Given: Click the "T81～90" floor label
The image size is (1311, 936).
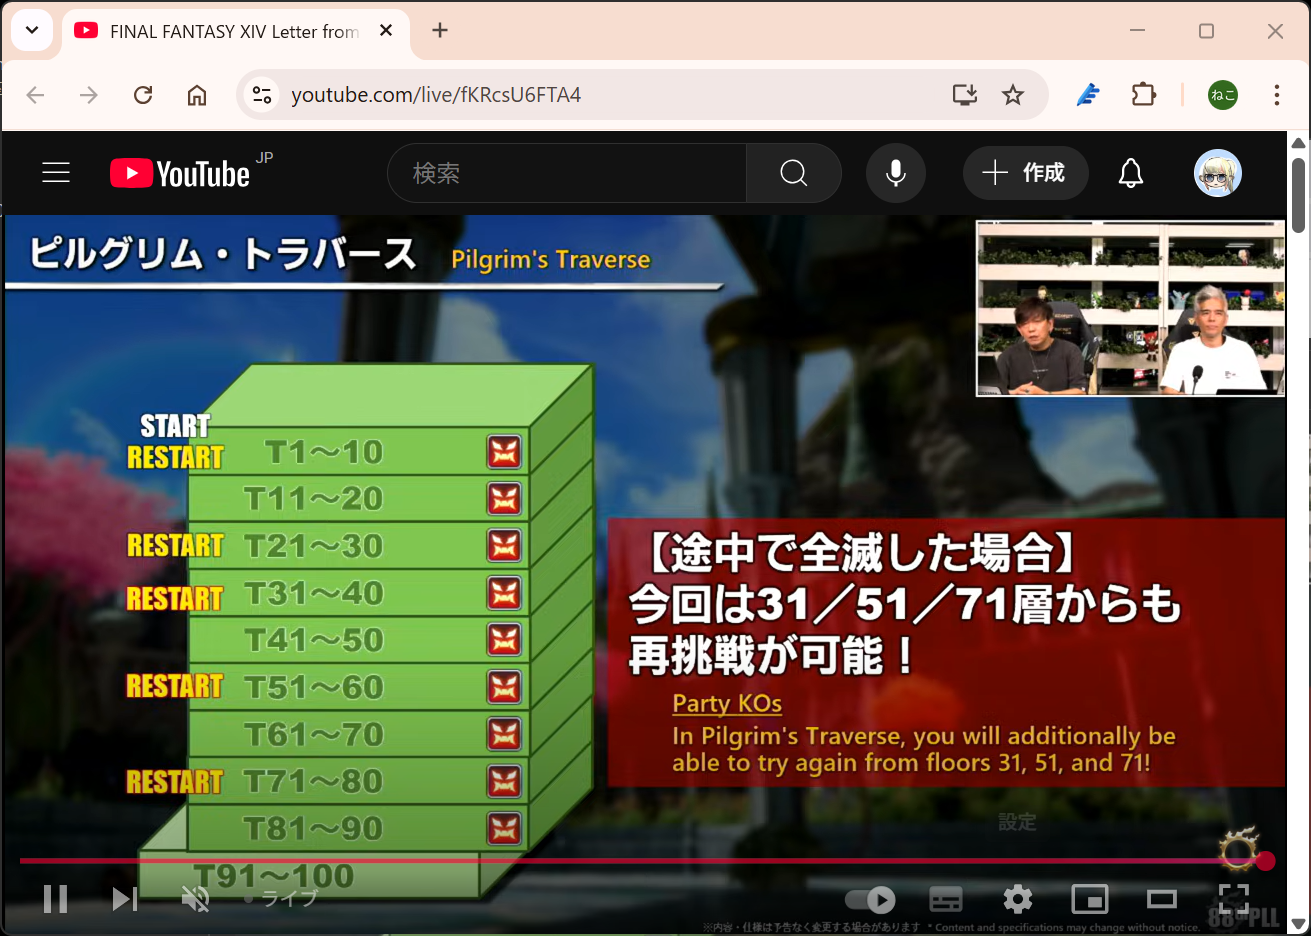Looking at the screenshot, I should (x=314, y=829).
